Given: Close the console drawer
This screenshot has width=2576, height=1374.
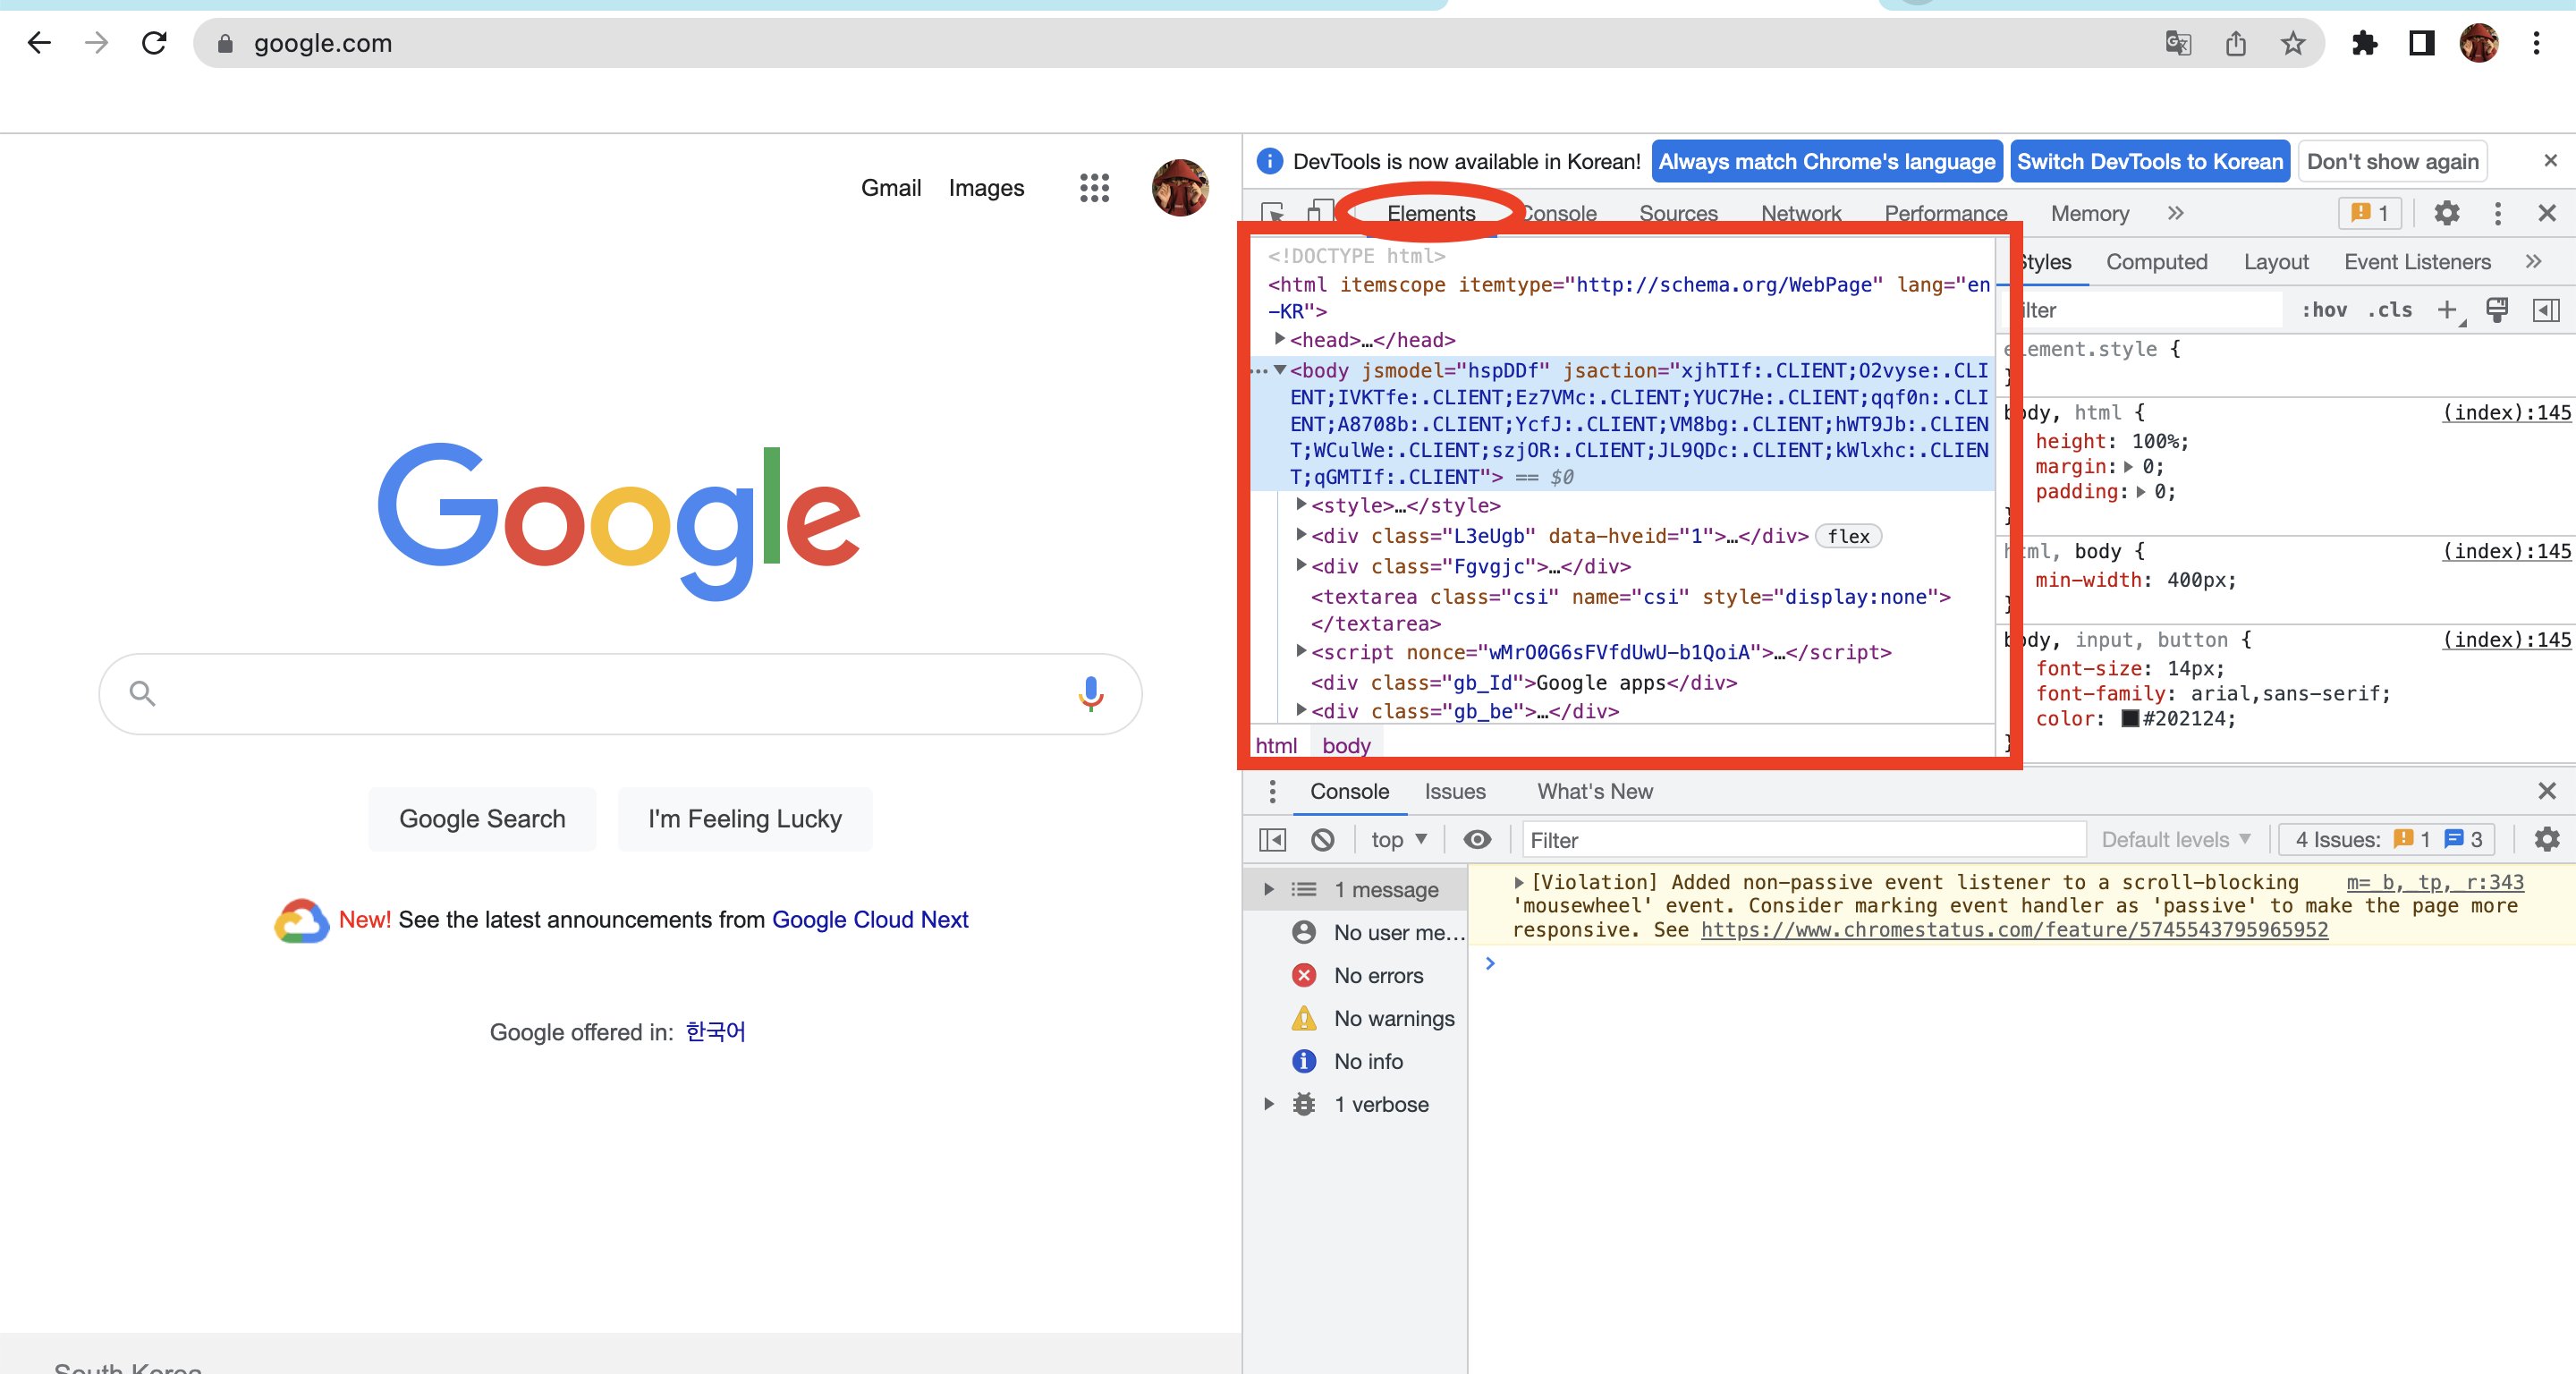Looking at the screenshot, I should [x=2546, y=791].
